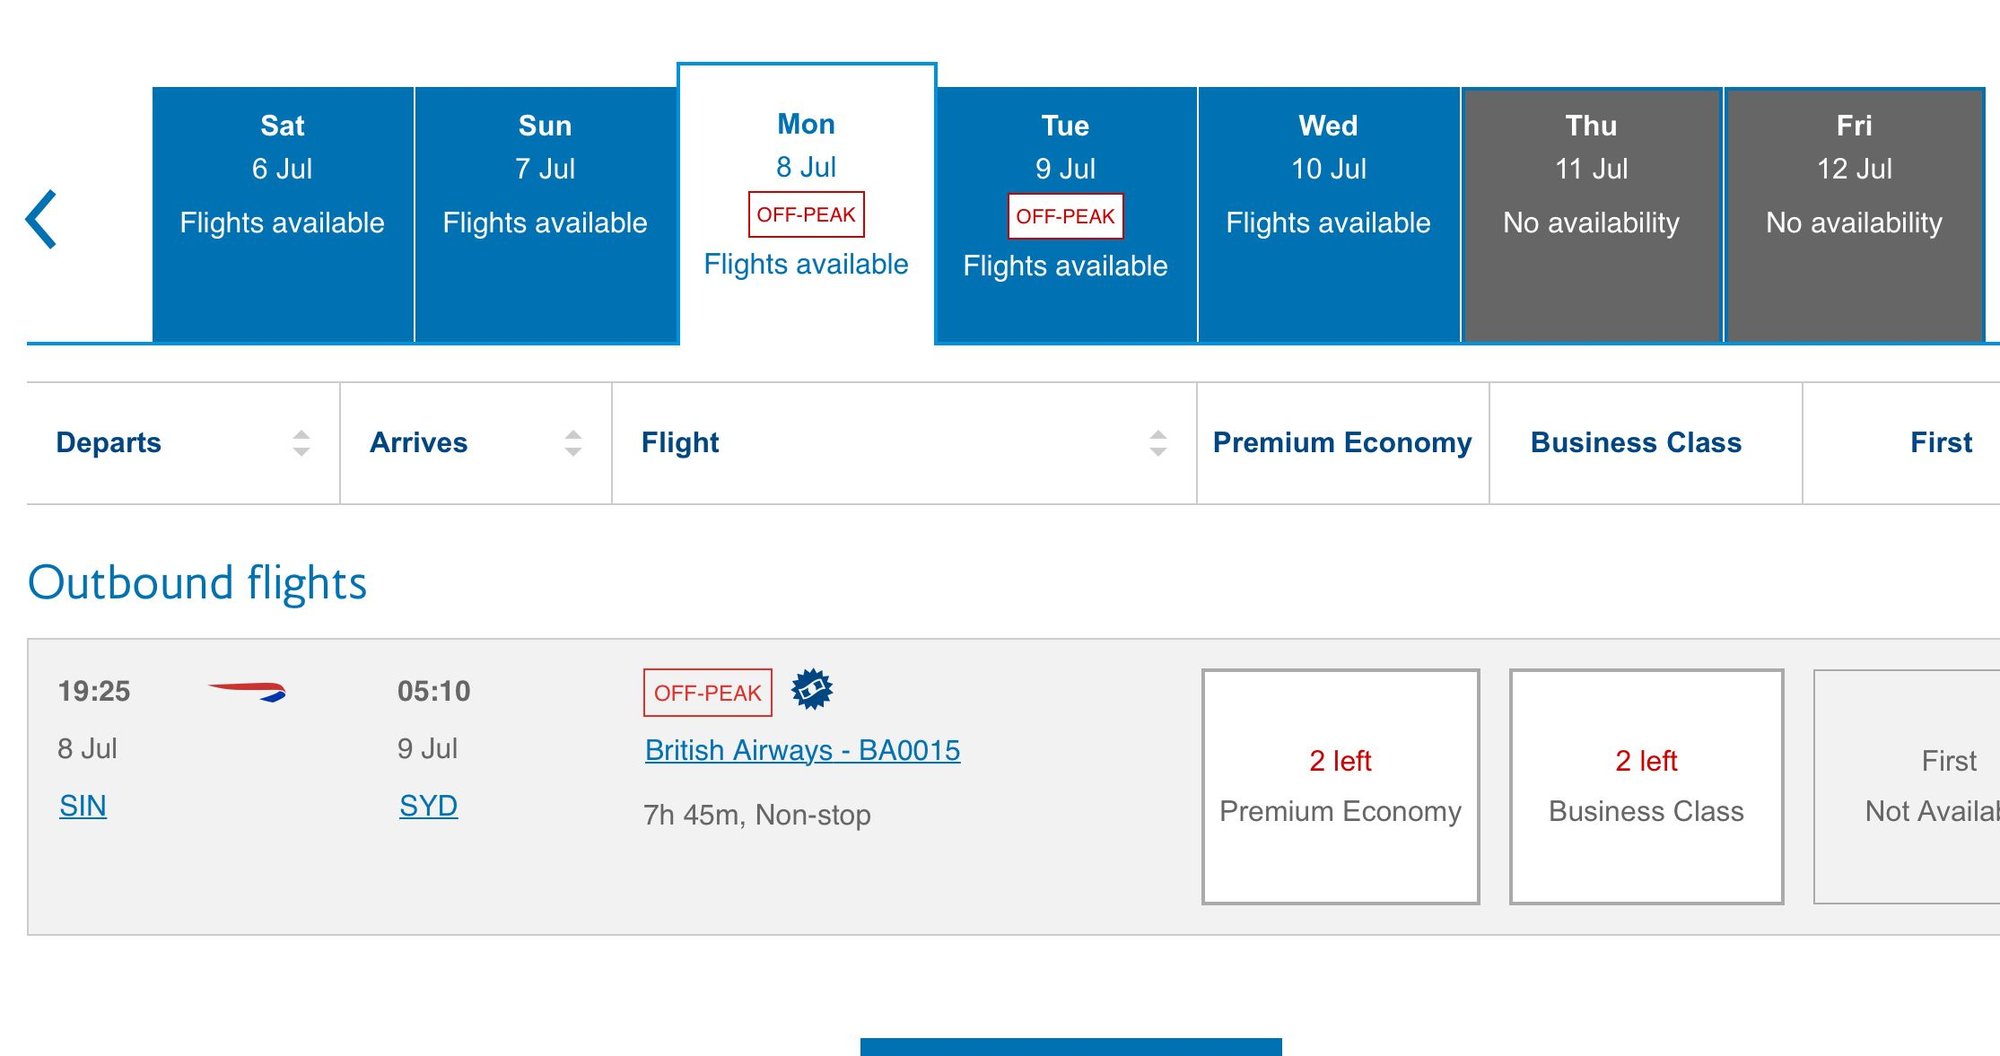Go to previous week of dates
2000x1056 pixels.
click(x=42, y=219)
